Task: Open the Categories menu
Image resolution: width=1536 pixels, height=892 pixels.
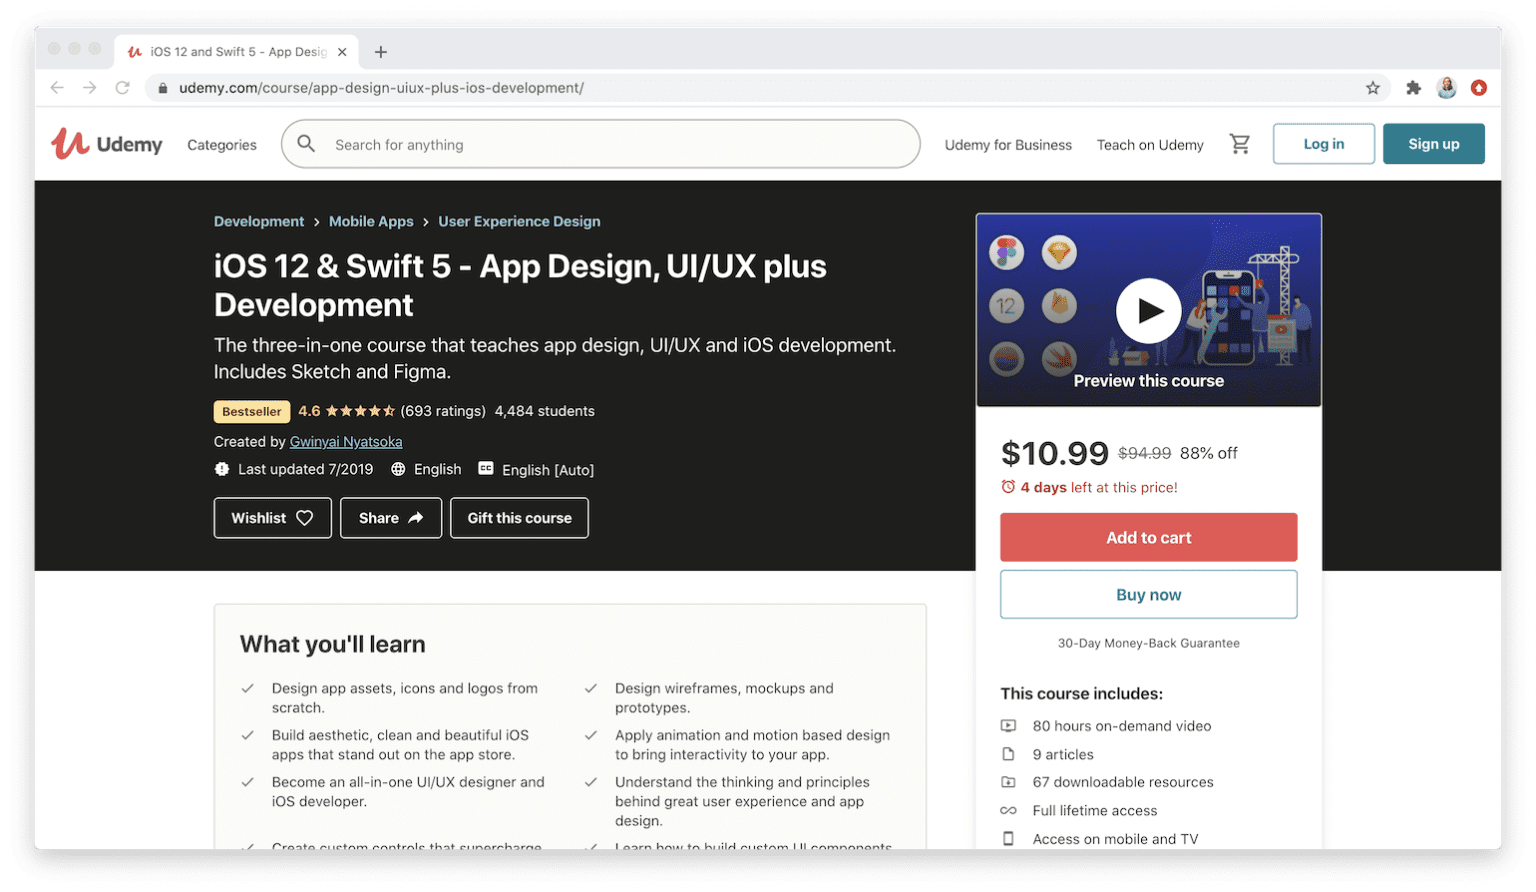Action: point(221,144)
